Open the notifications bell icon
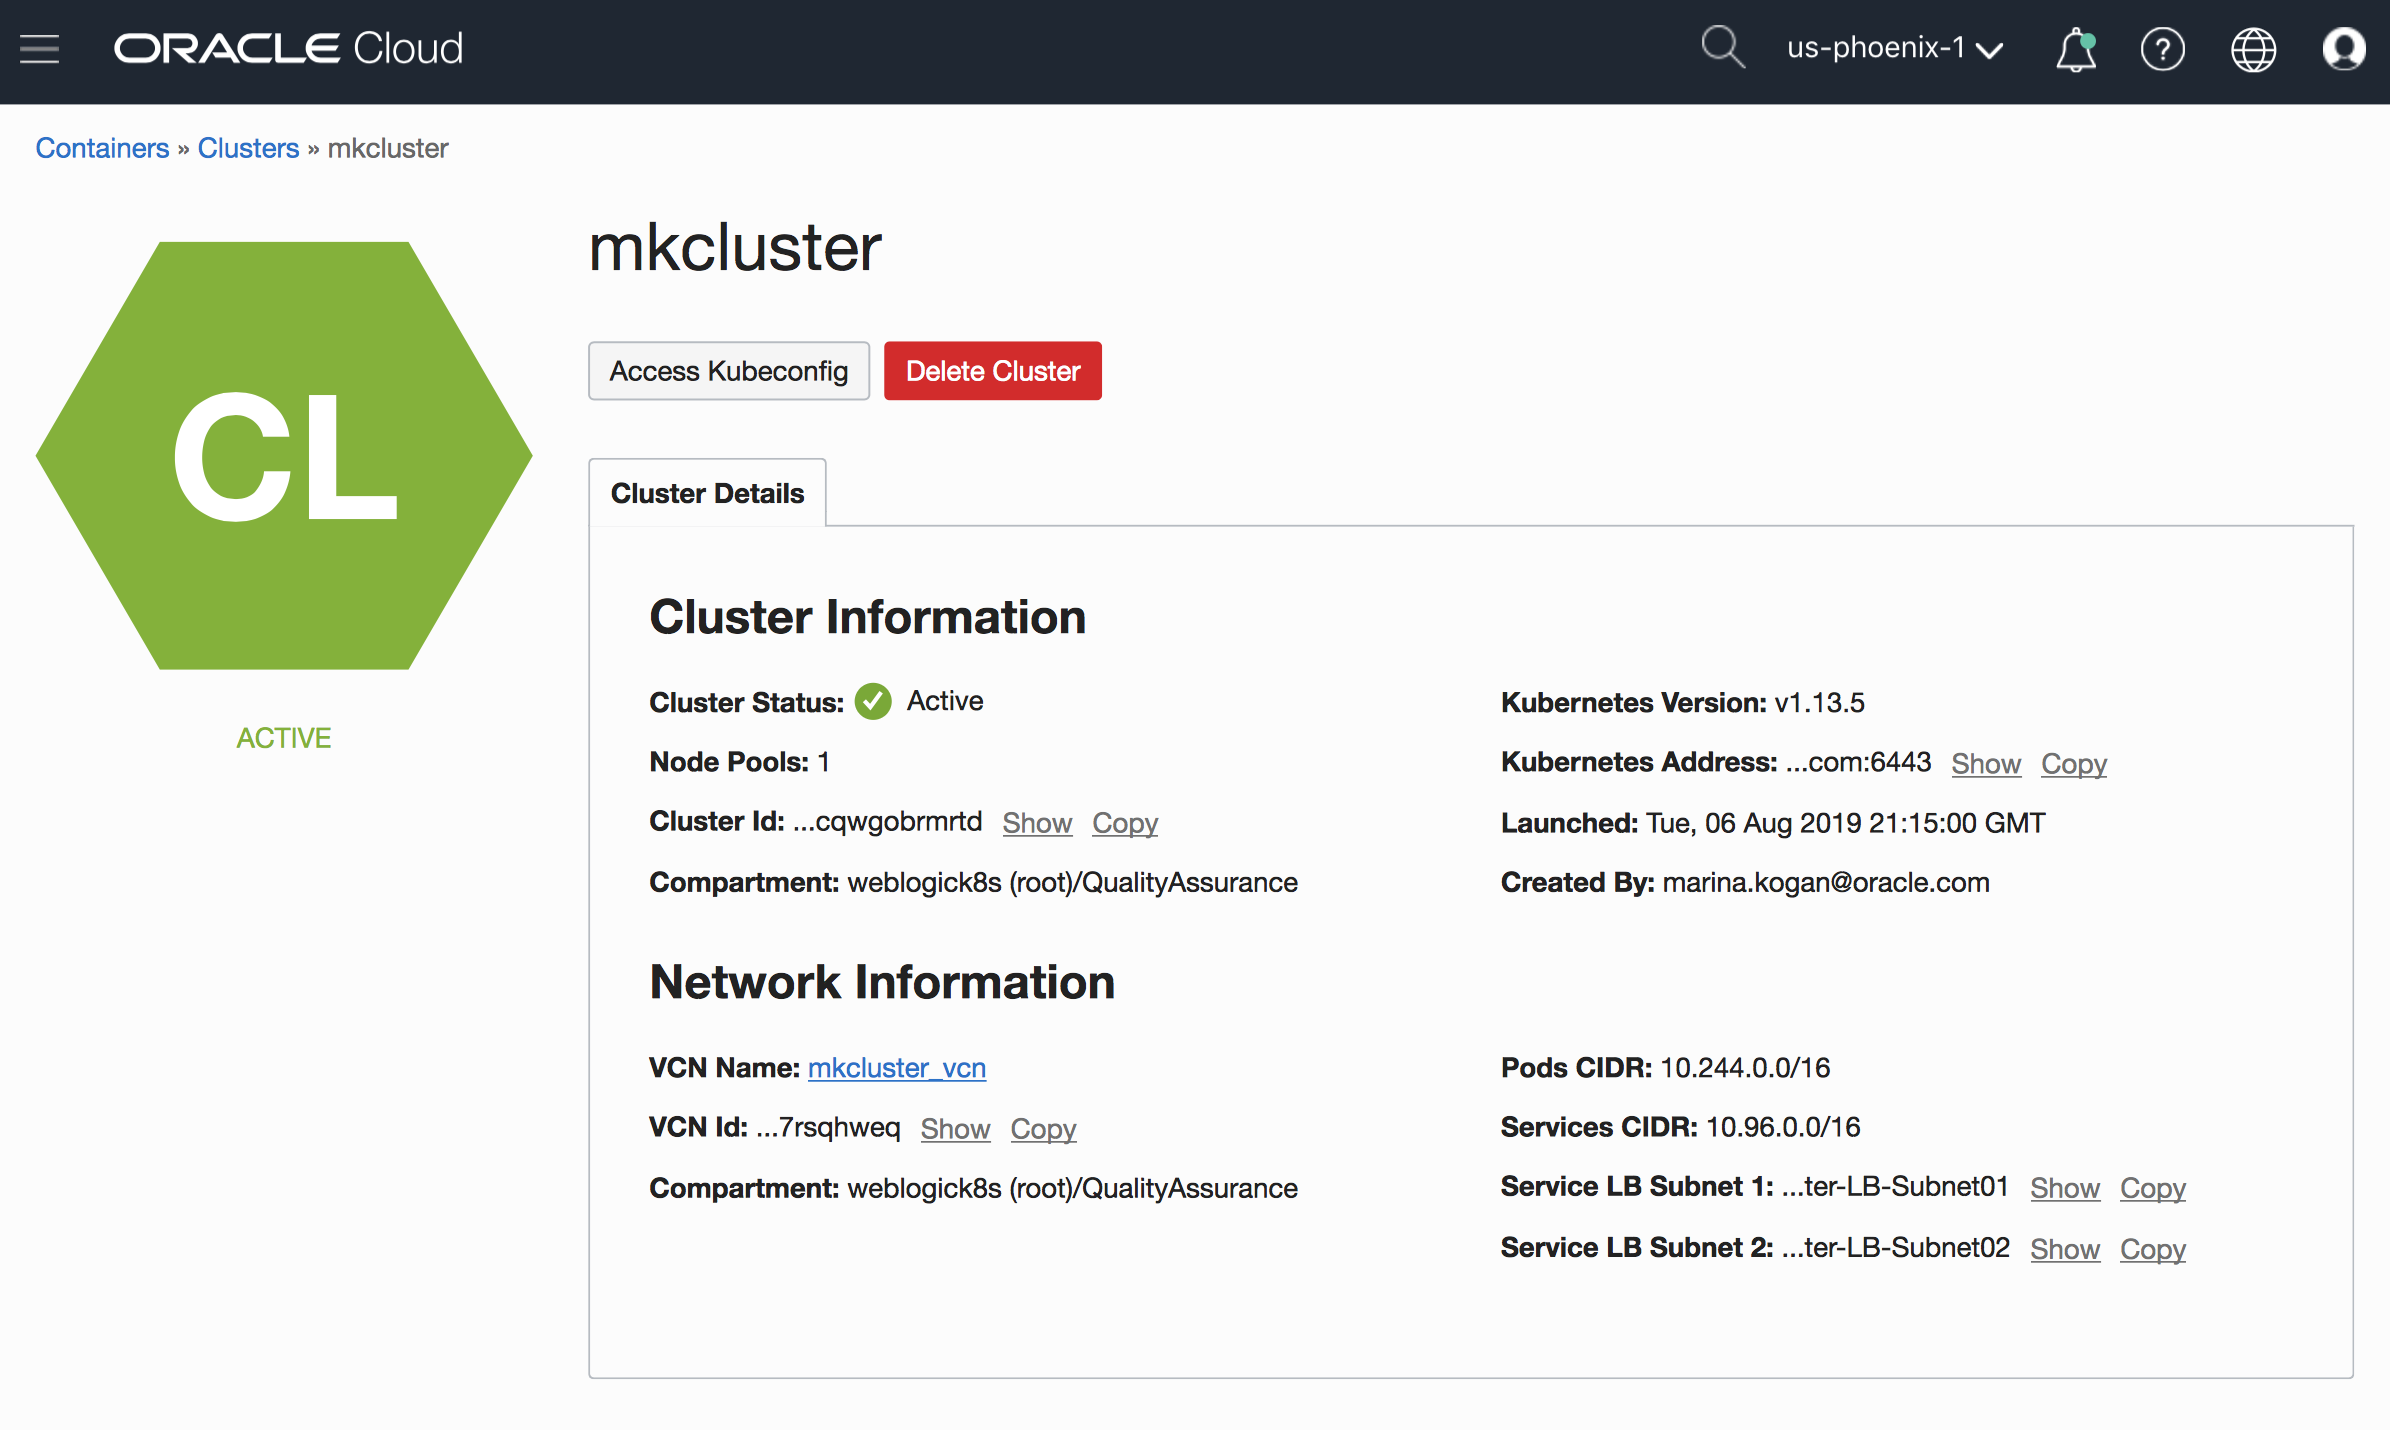Image resolution: width=2390 pixels, height=1430 pixels. coord(2075,49)
